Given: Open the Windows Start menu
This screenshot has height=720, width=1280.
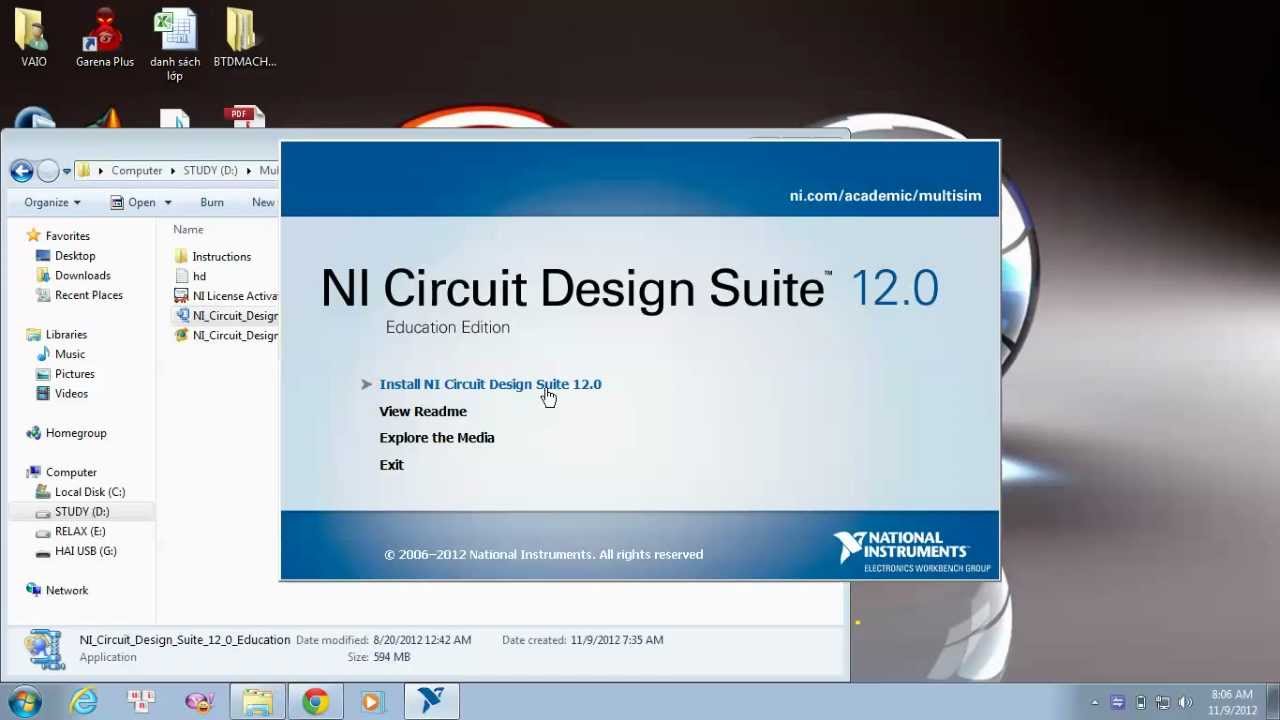Looking at the screenshot, I should click(24, 701).
